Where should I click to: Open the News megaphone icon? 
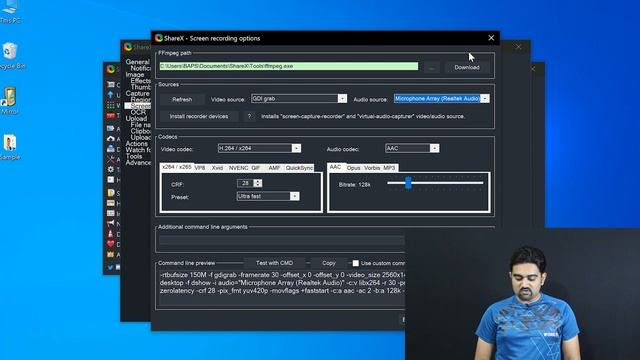point(111,223)
